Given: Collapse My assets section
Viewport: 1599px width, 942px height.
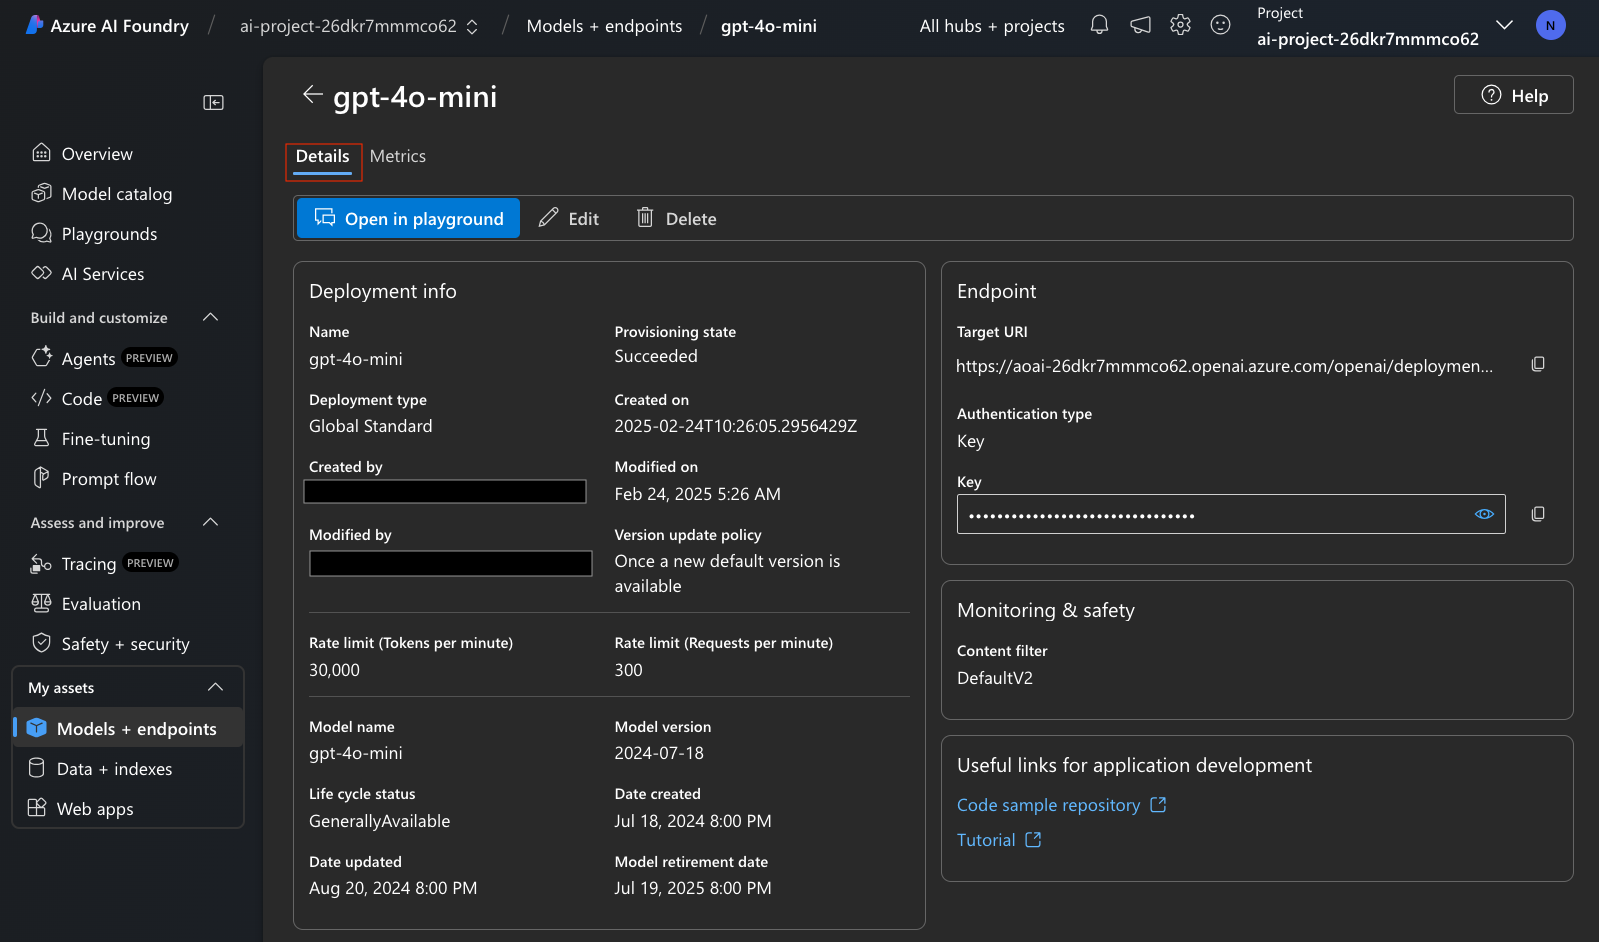Looking at the screenshot, I should click(x=215, y=687).
